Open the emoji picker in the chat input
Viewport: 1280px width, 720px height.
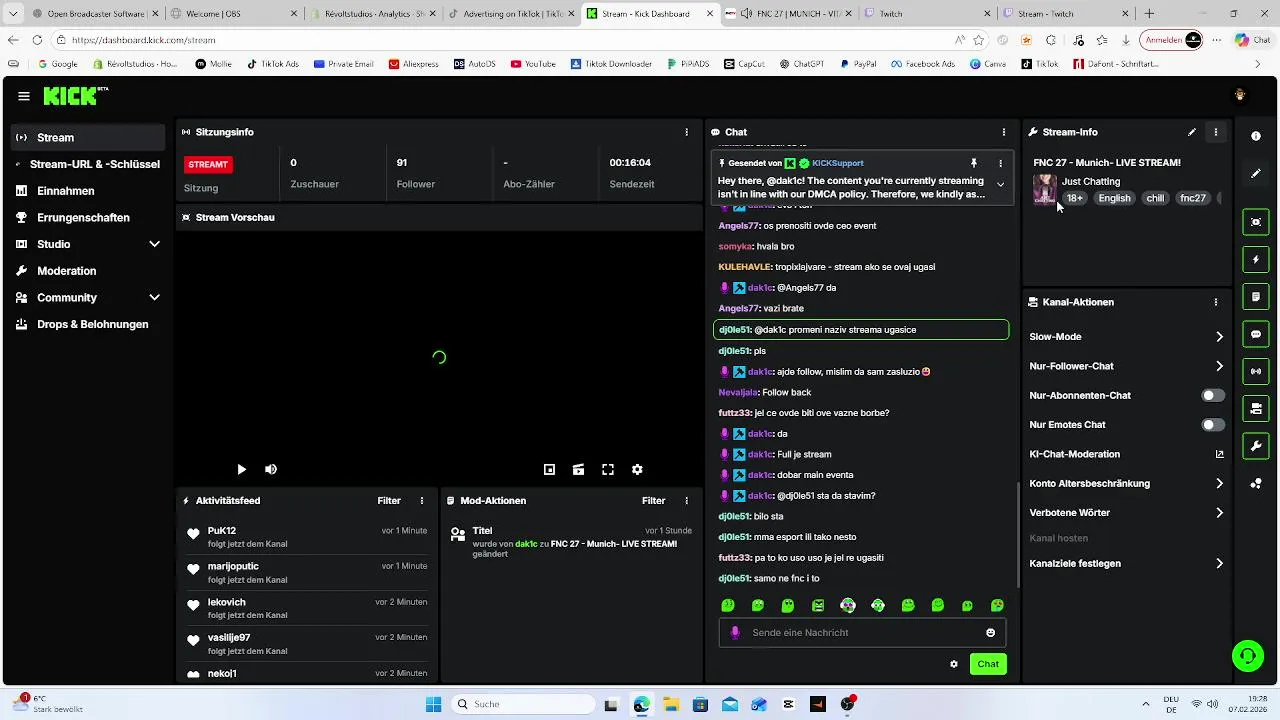click(991, 633)
